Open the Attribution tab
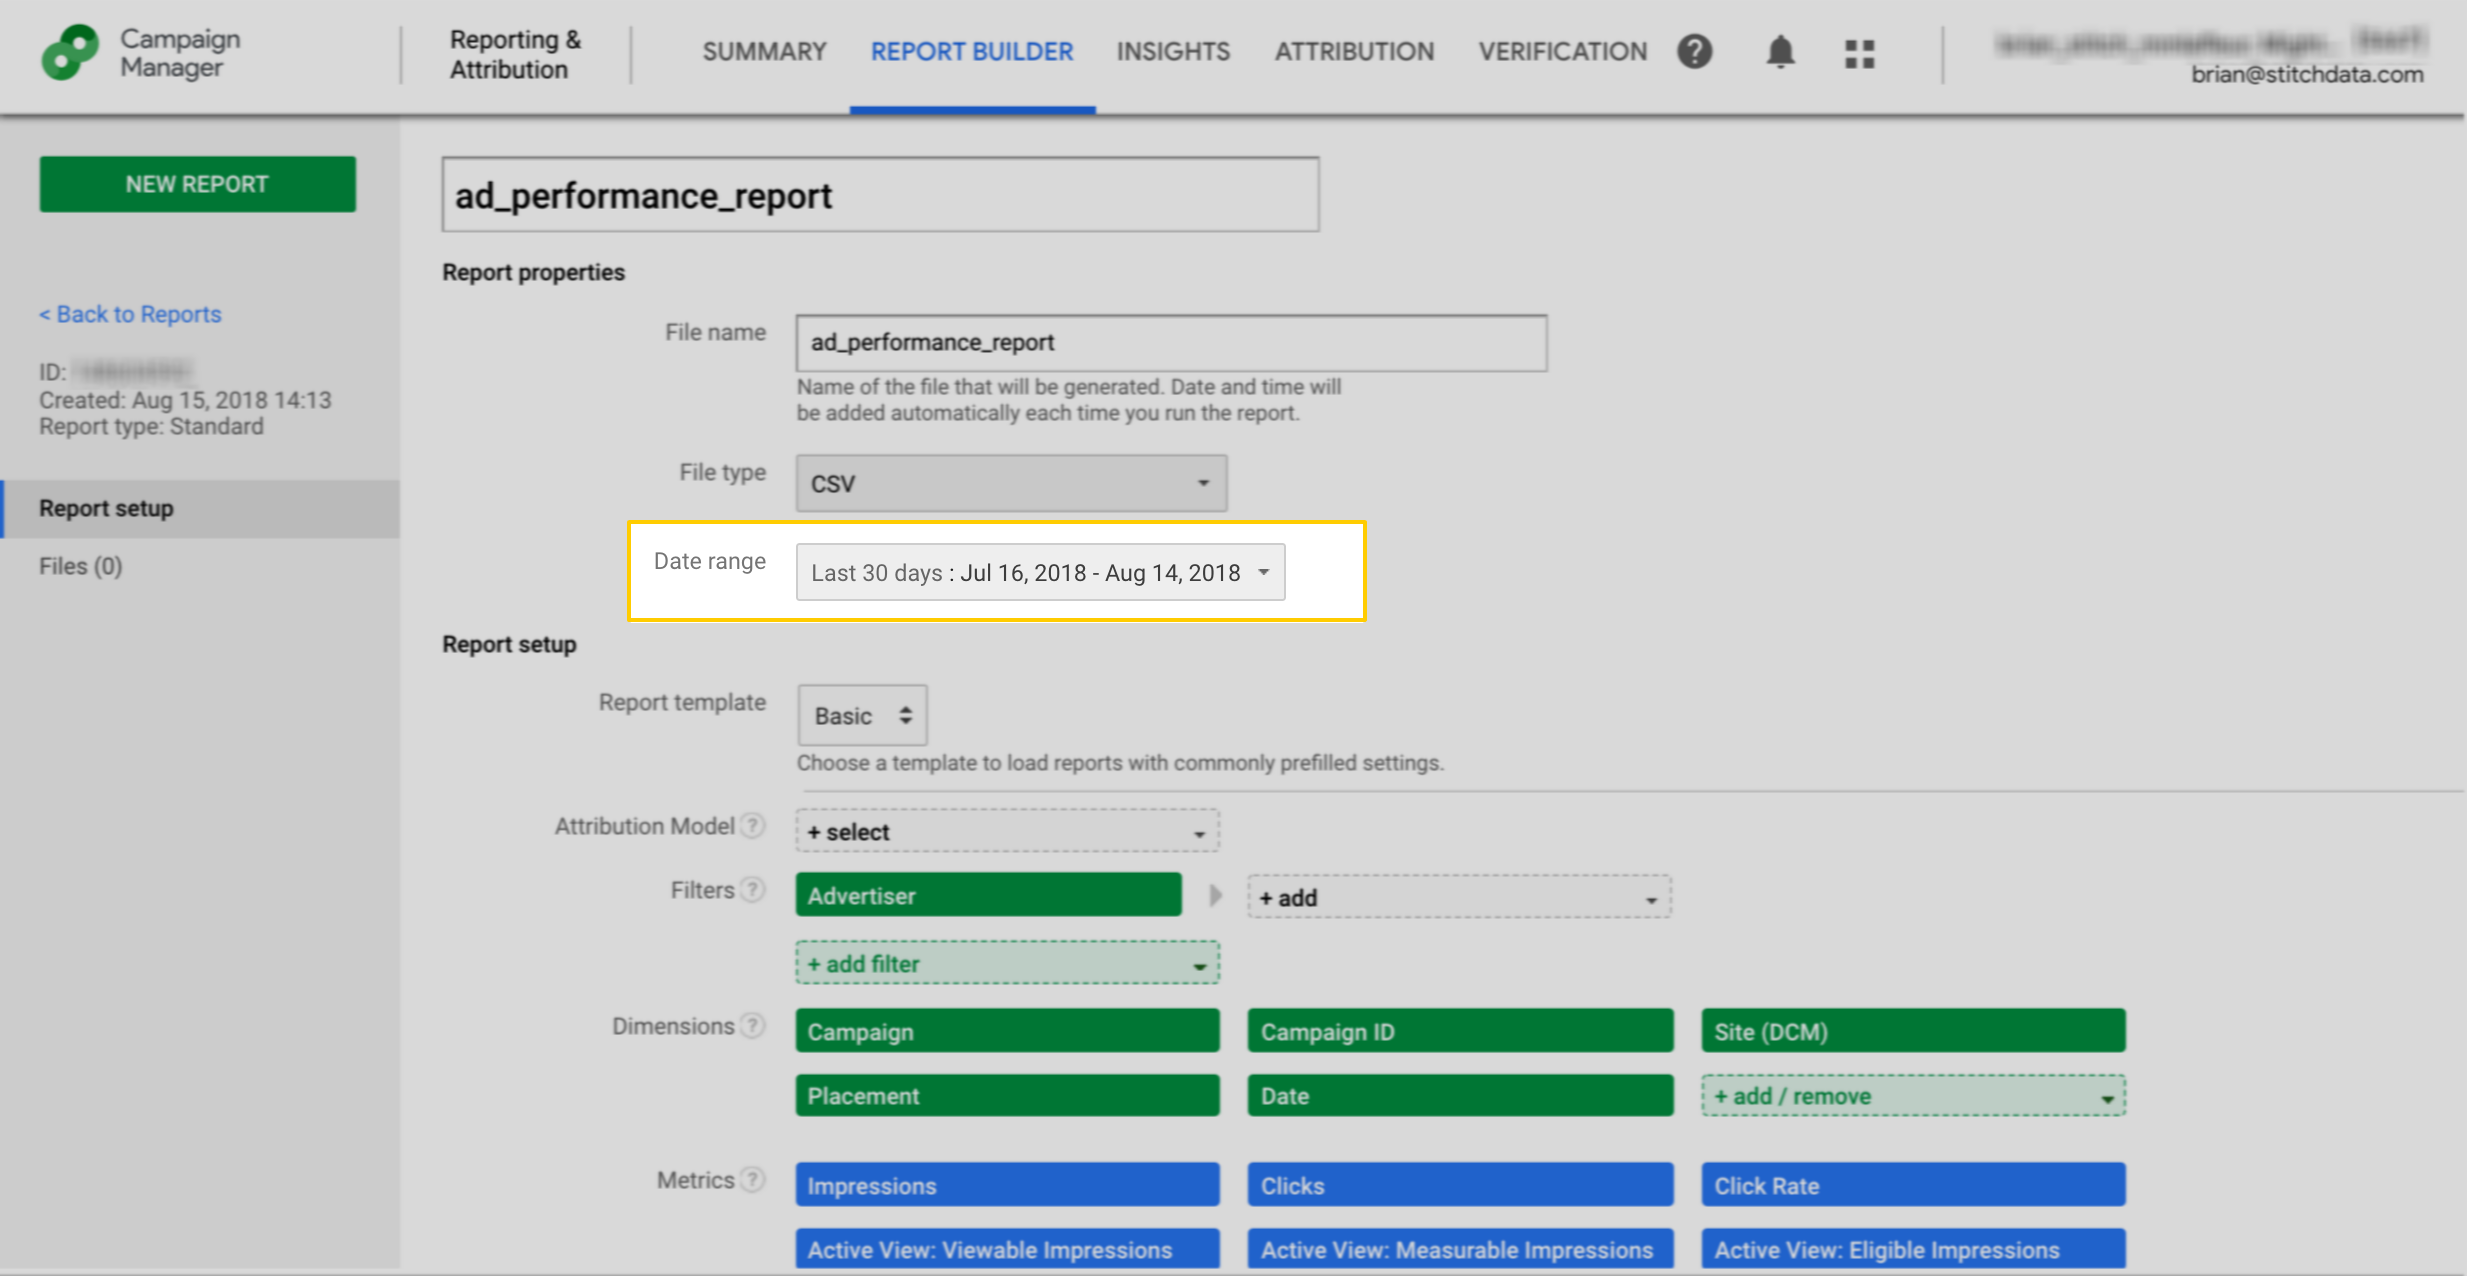Image resolution: width=2467 pixels, height=1276 pixels. (x=1353, y=51)
